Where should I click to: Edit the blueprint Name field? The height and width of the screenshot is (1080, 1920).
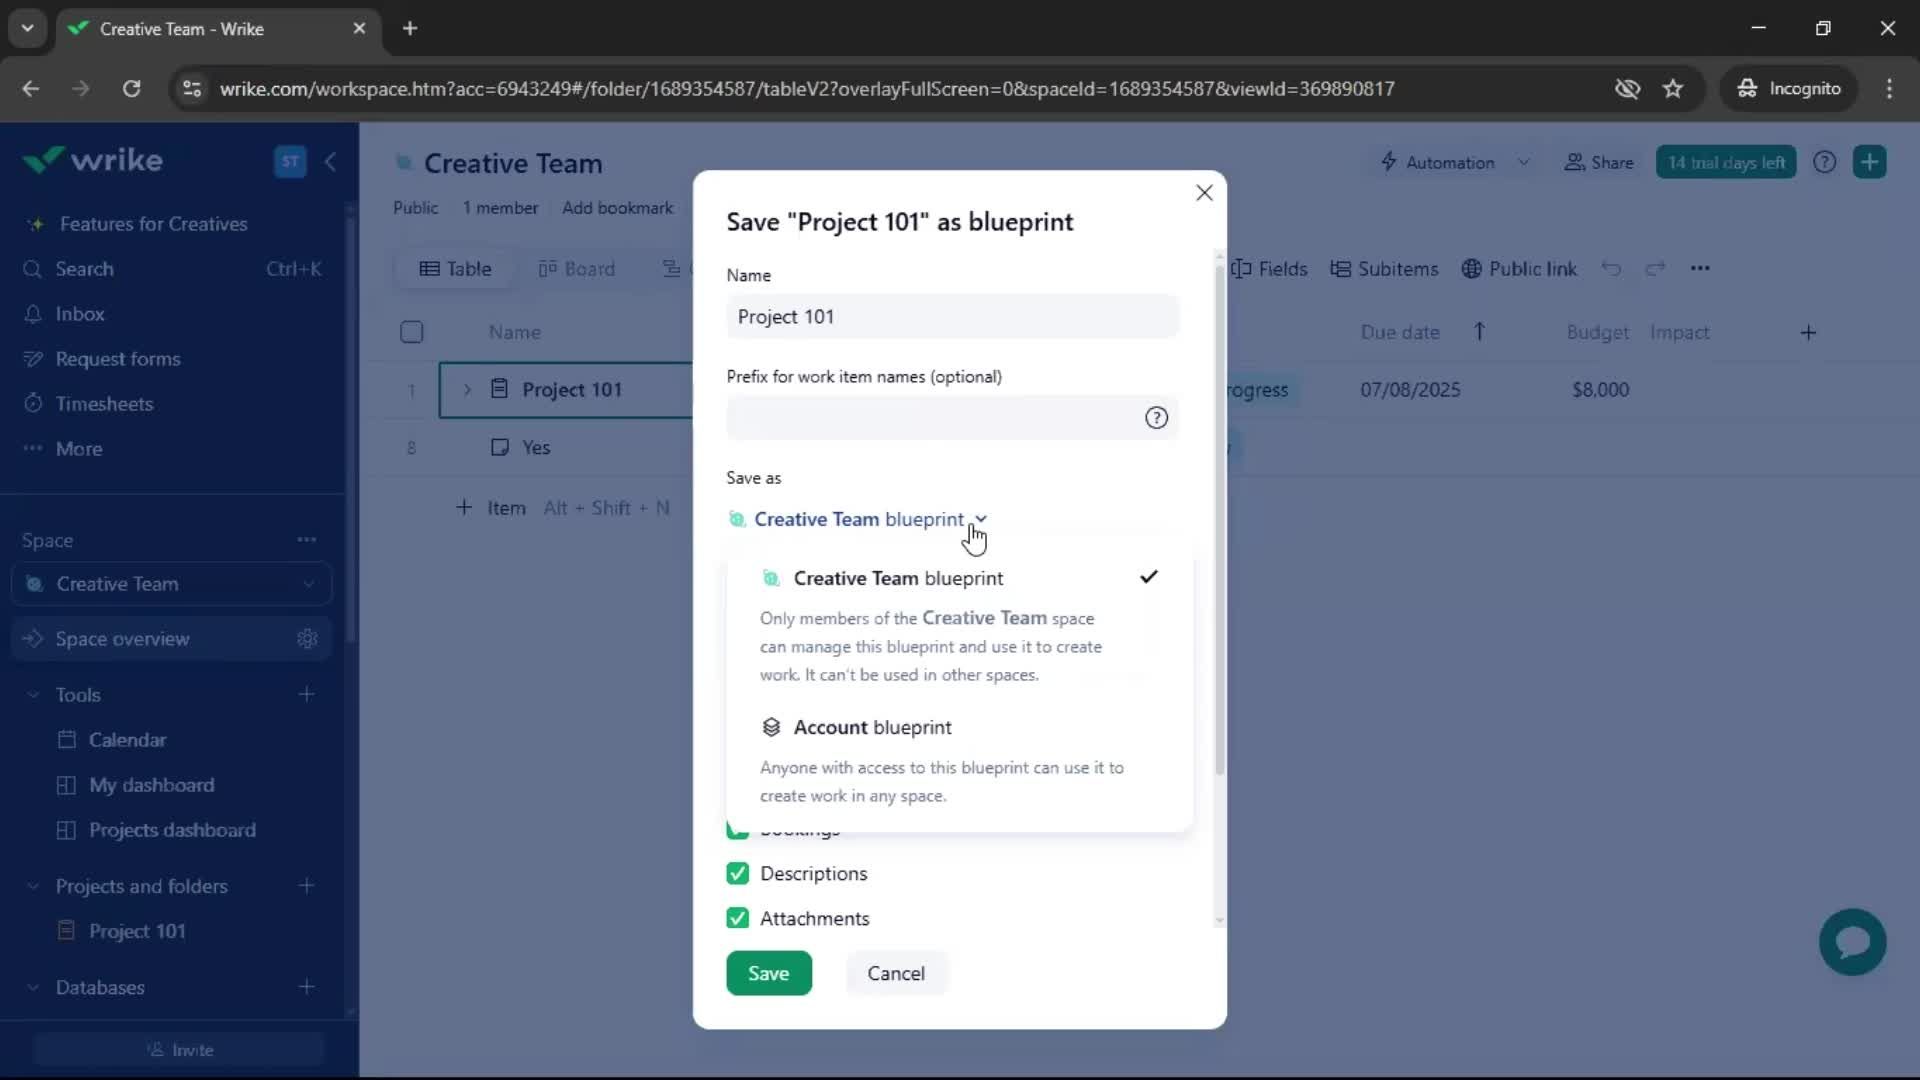pyautogui.click(x=953, y=316)
